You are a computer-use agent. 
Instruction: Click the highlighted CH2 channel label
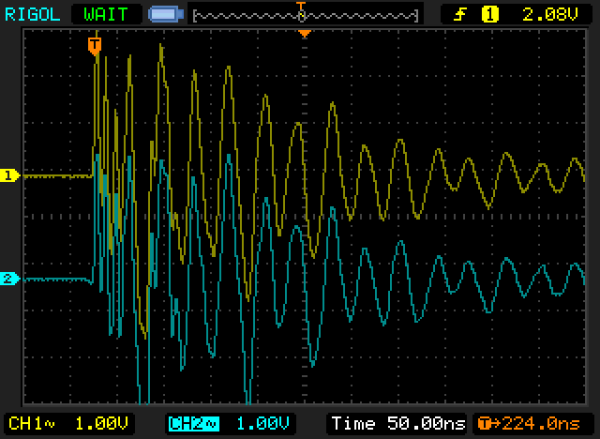[194, 424]
